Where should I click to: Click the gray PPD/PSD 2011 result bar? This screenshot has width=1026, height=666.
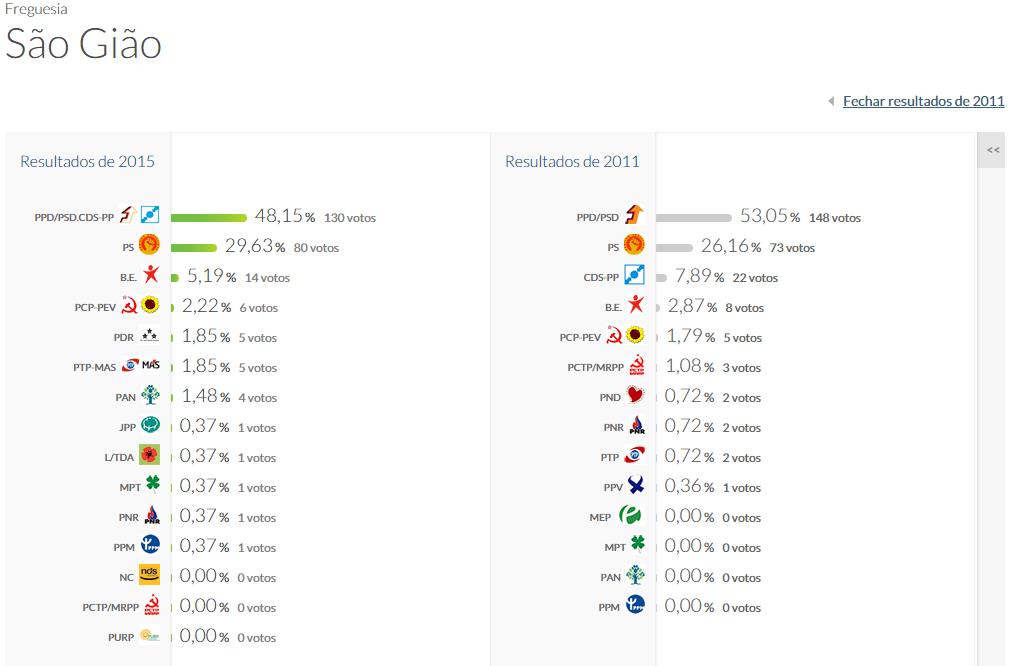[693, 216]
